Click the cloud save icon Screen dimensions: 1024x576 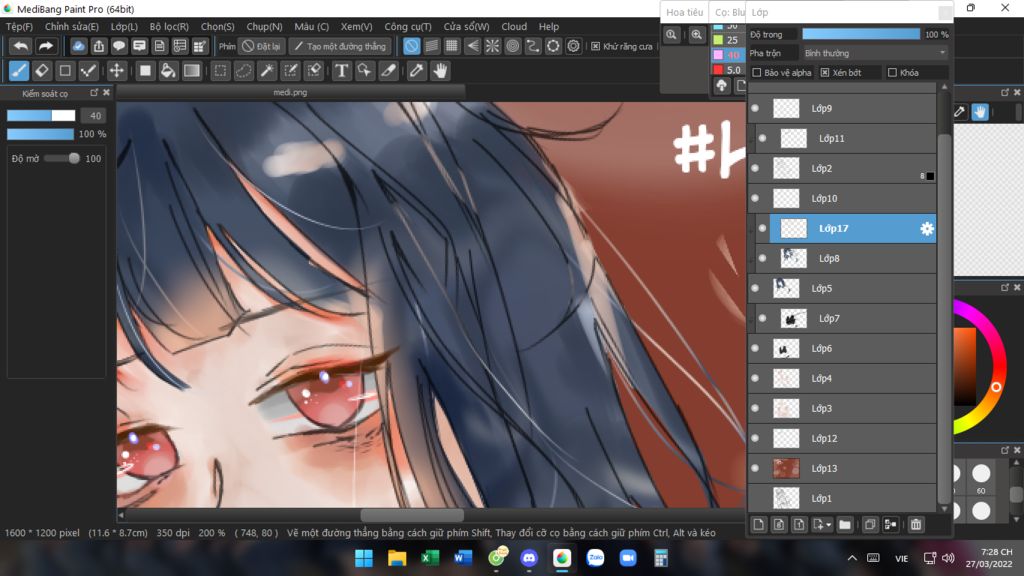point(78,46)
